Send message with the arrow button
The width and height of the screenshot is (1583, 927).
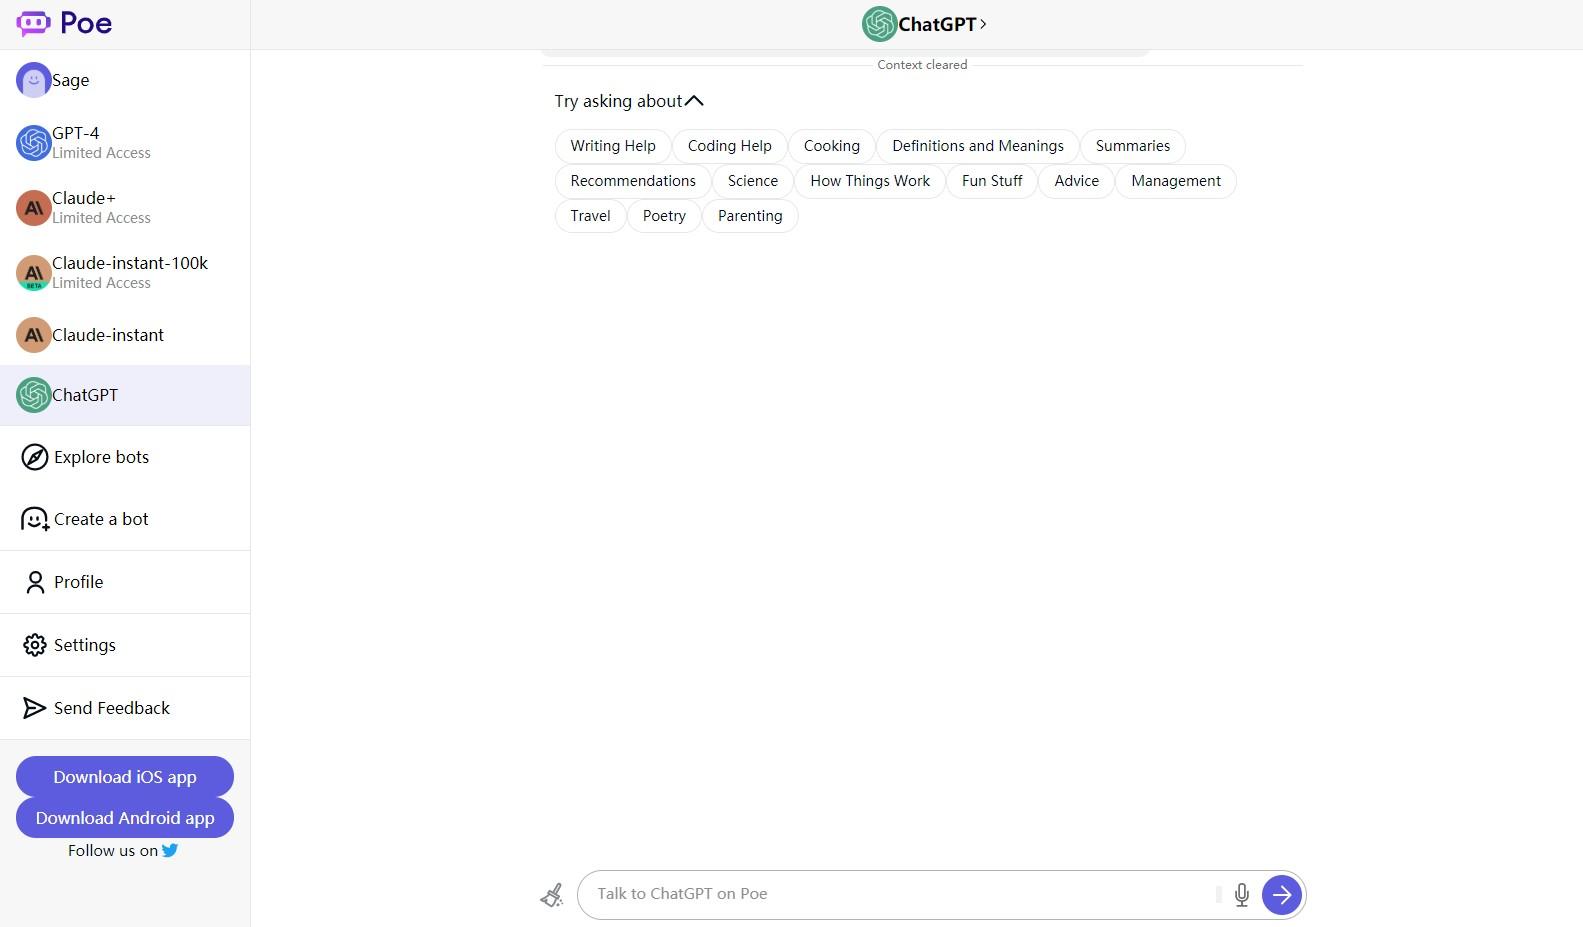pyautogui.click(x=1282, y=895)
